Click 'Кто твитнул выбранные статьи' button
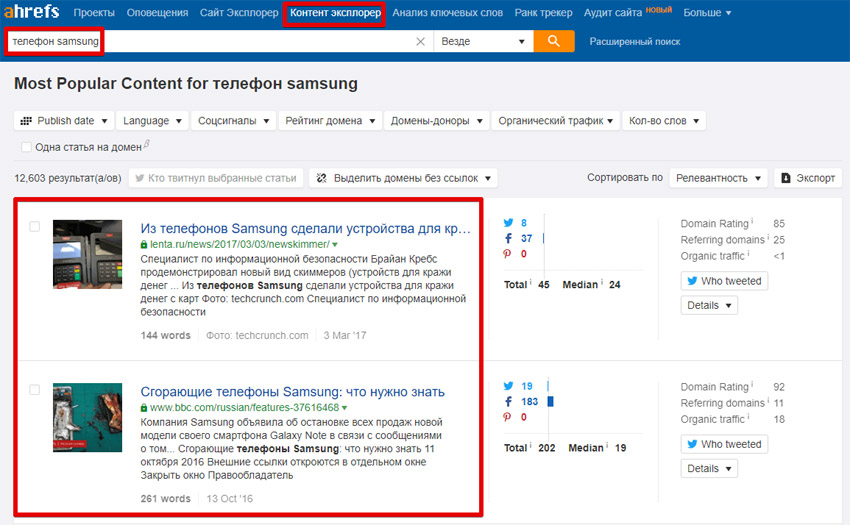The height and width of the screenshot is (525, 850). (x=216, y=178)
